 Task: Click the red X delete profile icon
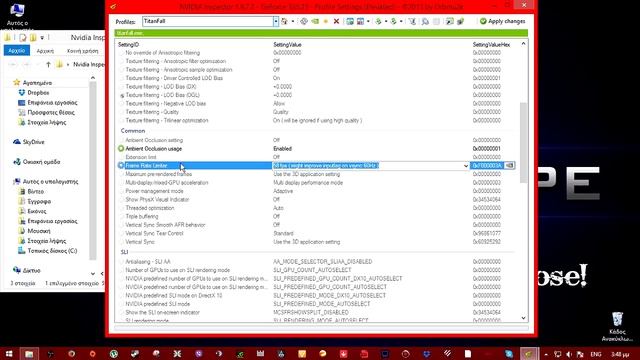point(336,21)
